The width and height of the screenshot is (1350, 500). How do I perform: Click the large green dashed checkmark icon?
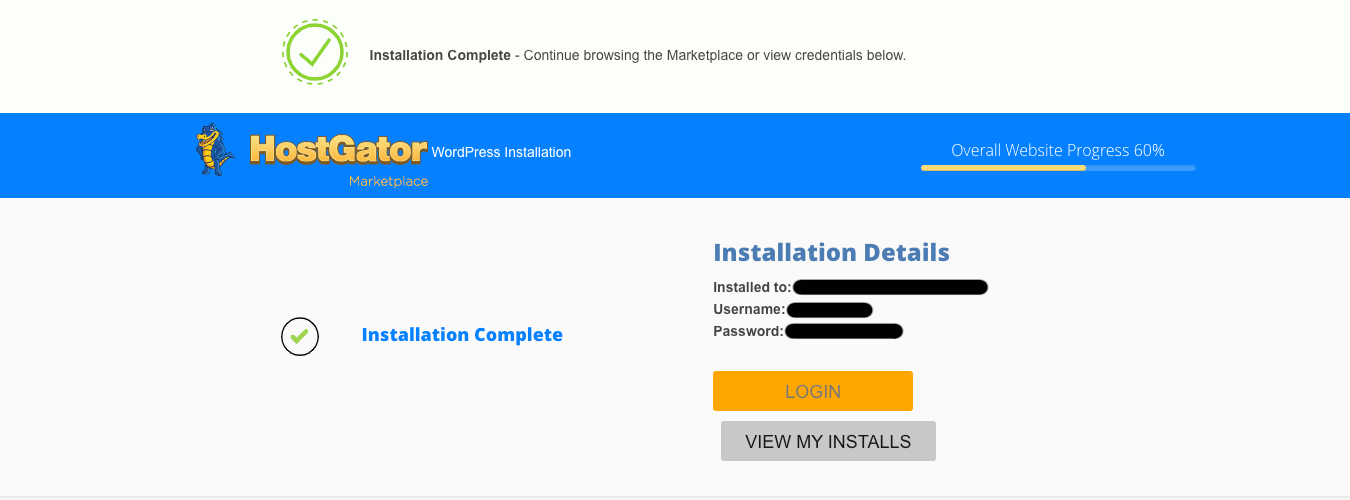coord(314,52)
